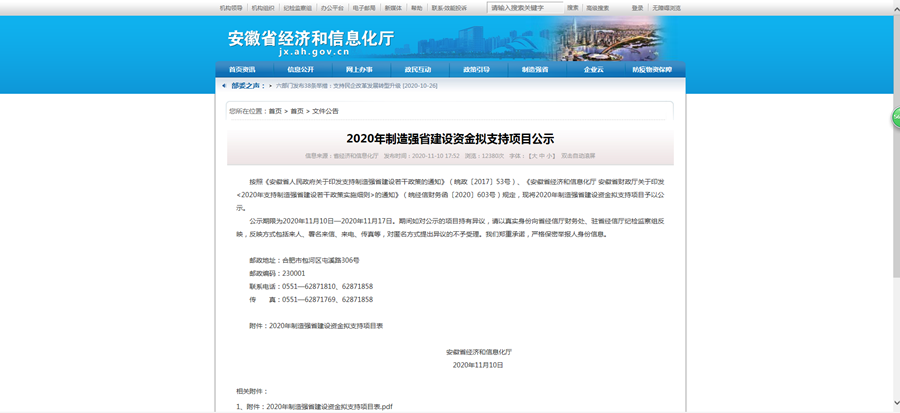
Task: Open the 政民互动 navigation menu
Action: tap(418, 69)
